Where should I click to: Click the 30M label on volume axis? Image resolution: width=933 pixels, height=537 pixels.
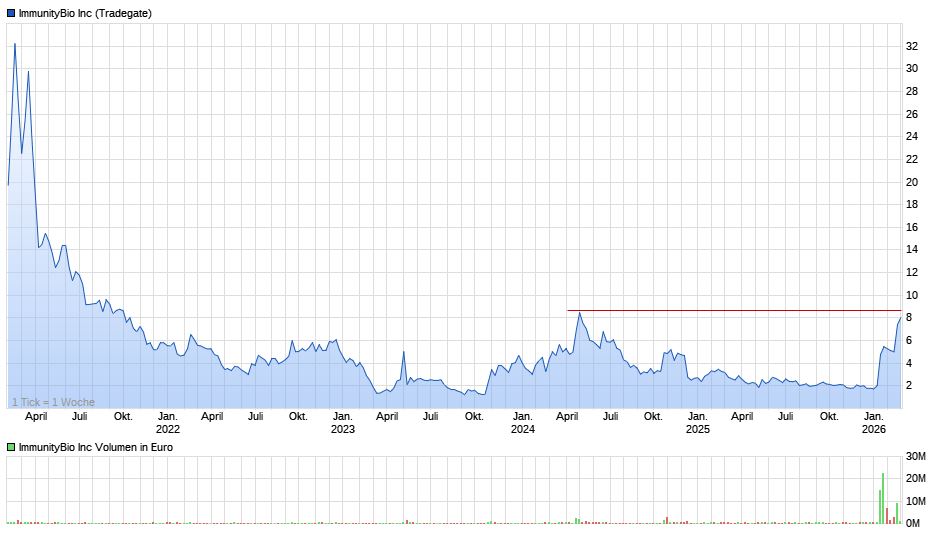point(915,457)
